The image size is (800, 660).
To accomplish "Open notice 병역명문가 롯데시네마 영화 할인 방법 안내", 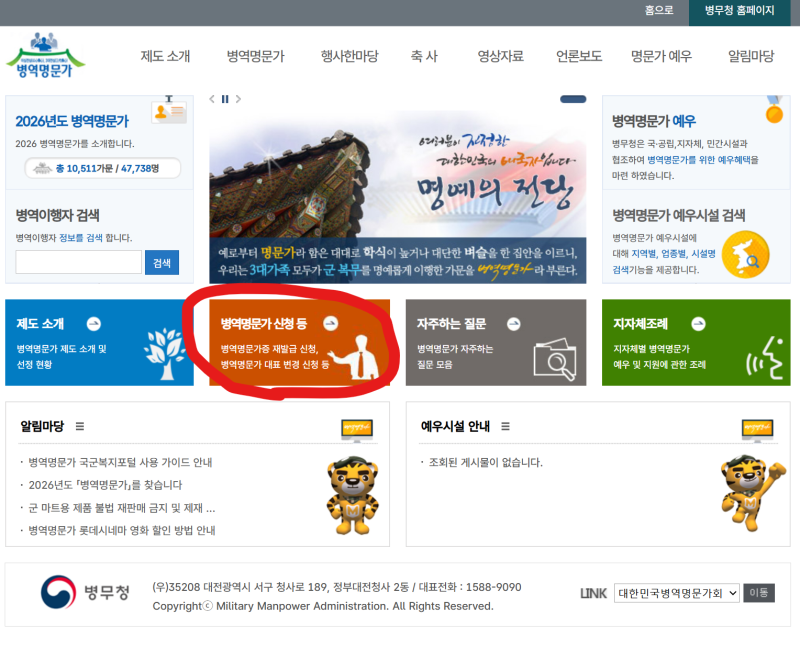I will (x=121, y=530).
